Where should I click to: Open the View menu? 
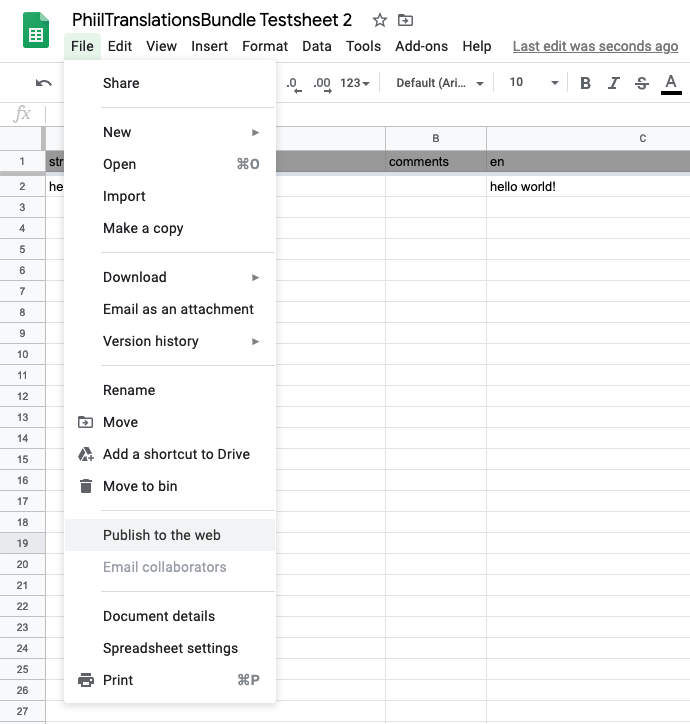pos(161,46)
